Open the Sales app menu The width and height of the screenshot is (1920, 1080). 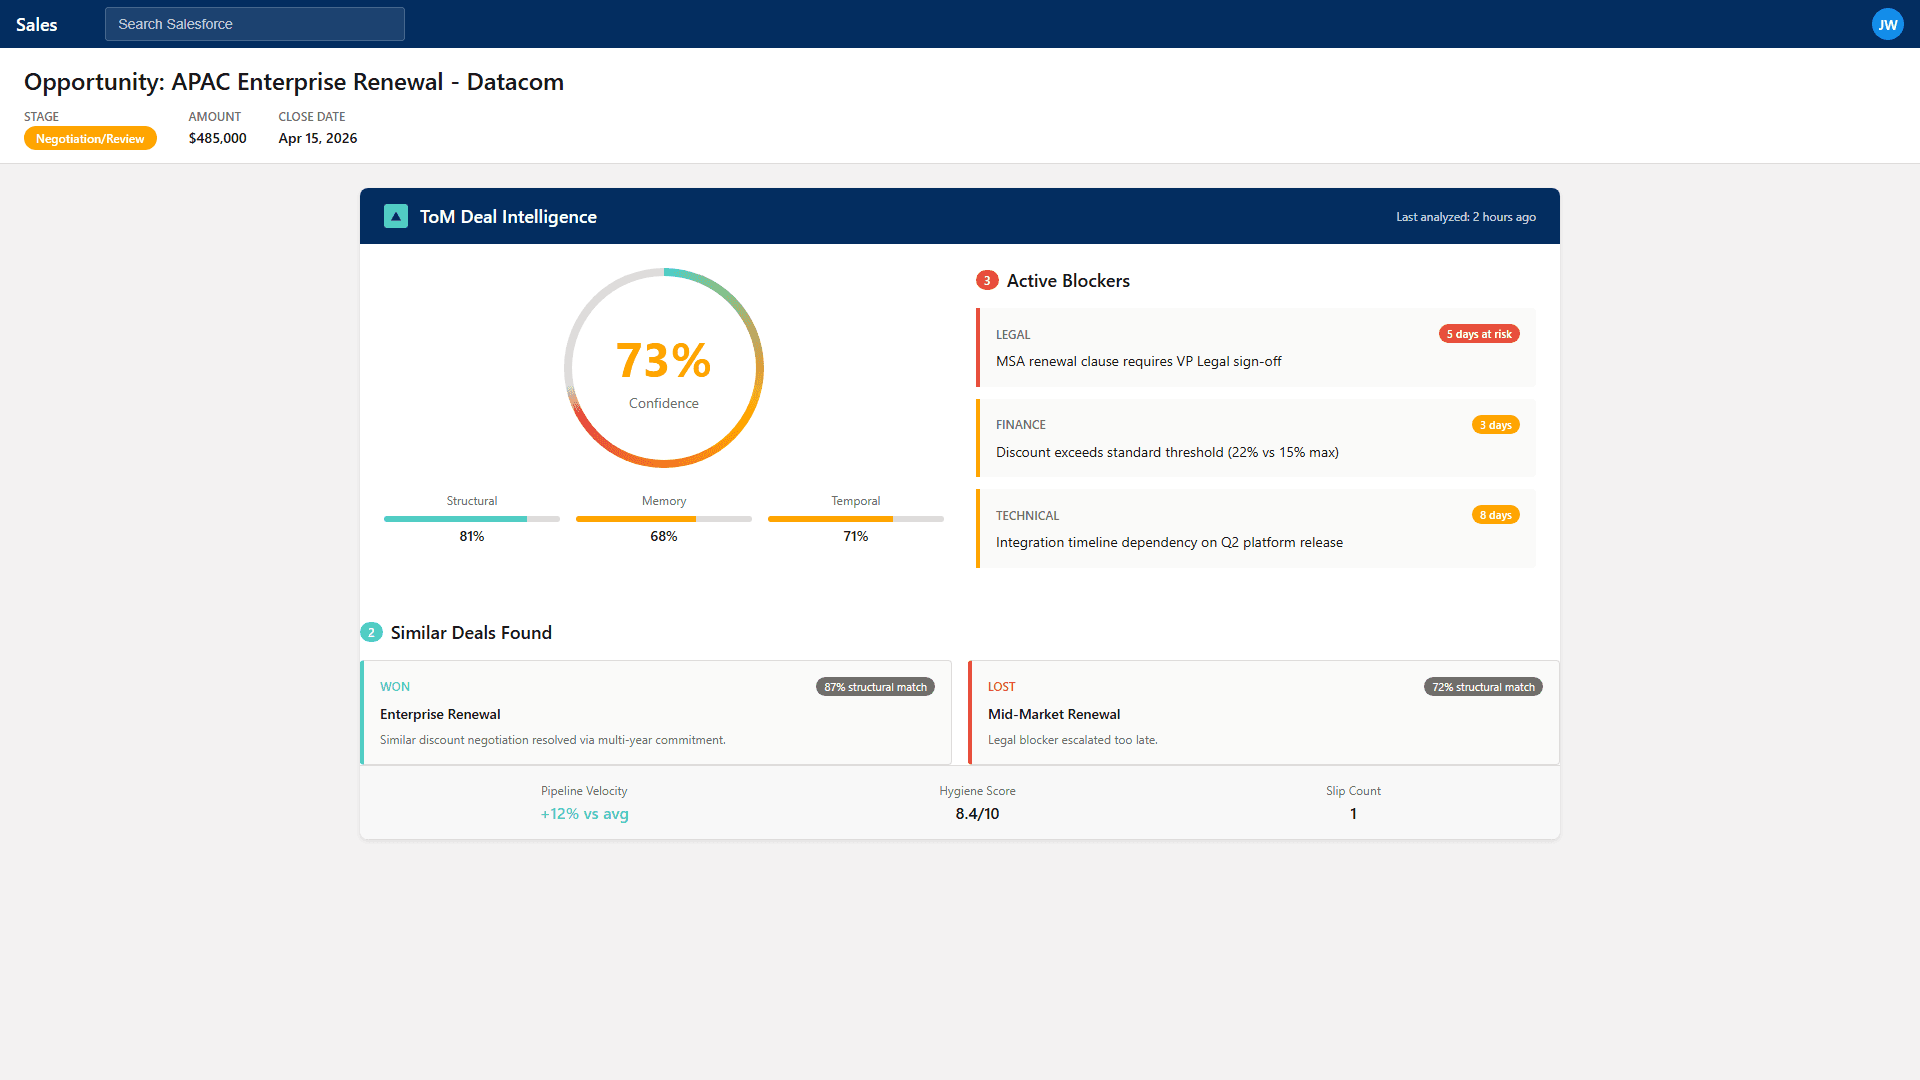pos(37,24)
